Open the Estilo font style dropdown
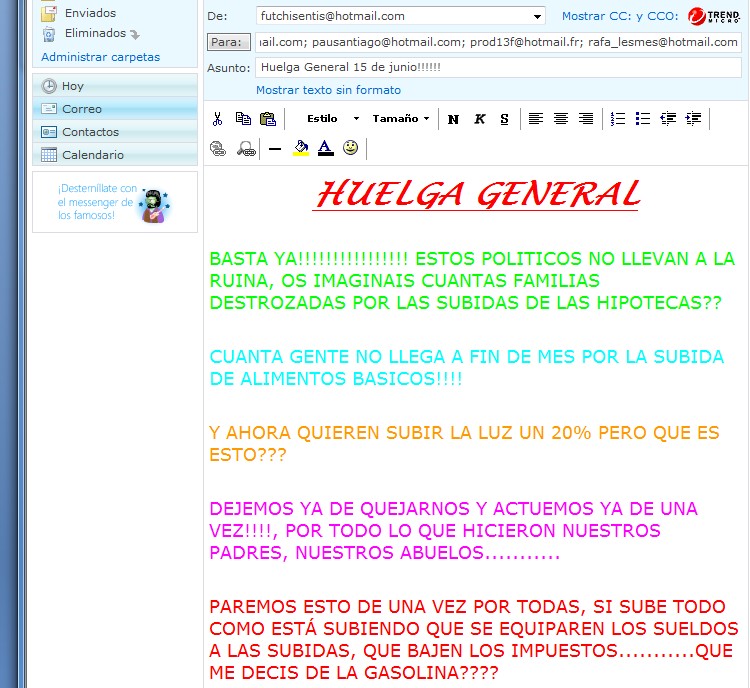This screenshot has width=750, height=688. point(332,118)
